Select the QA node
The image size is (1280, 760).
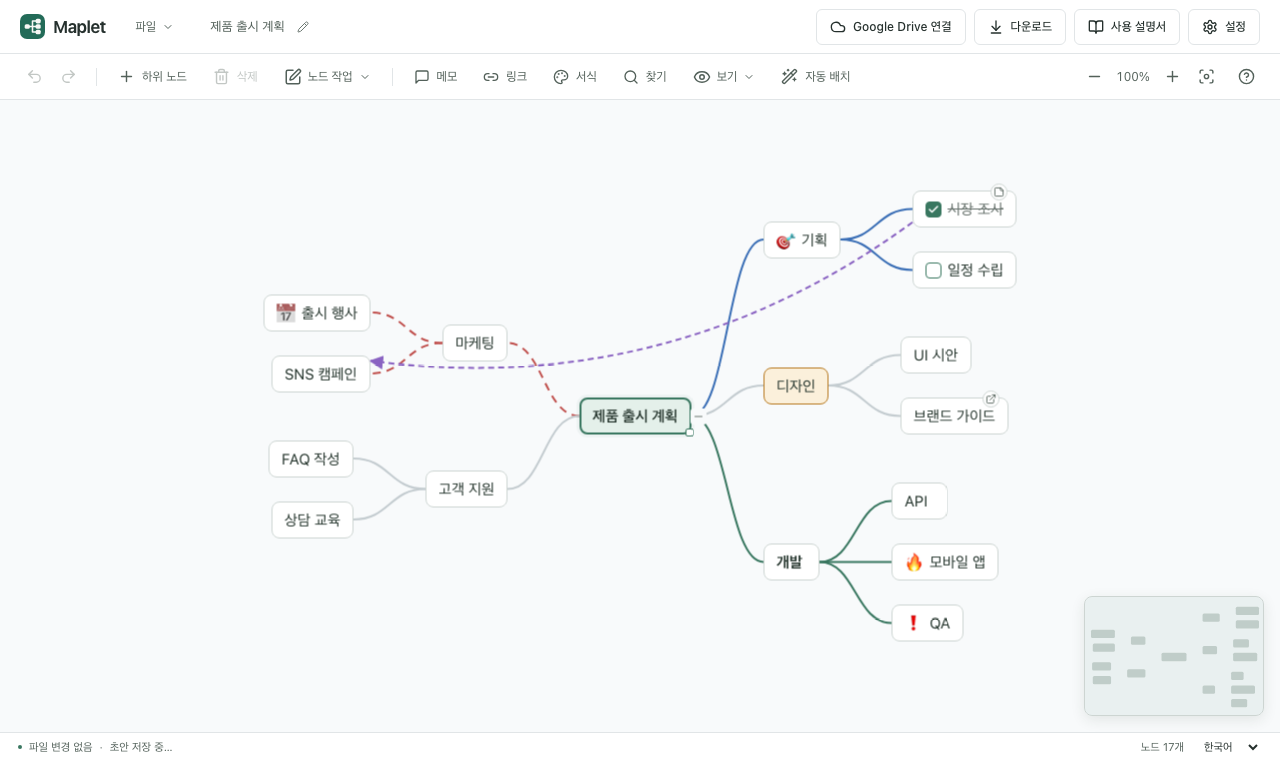point(927,623)
